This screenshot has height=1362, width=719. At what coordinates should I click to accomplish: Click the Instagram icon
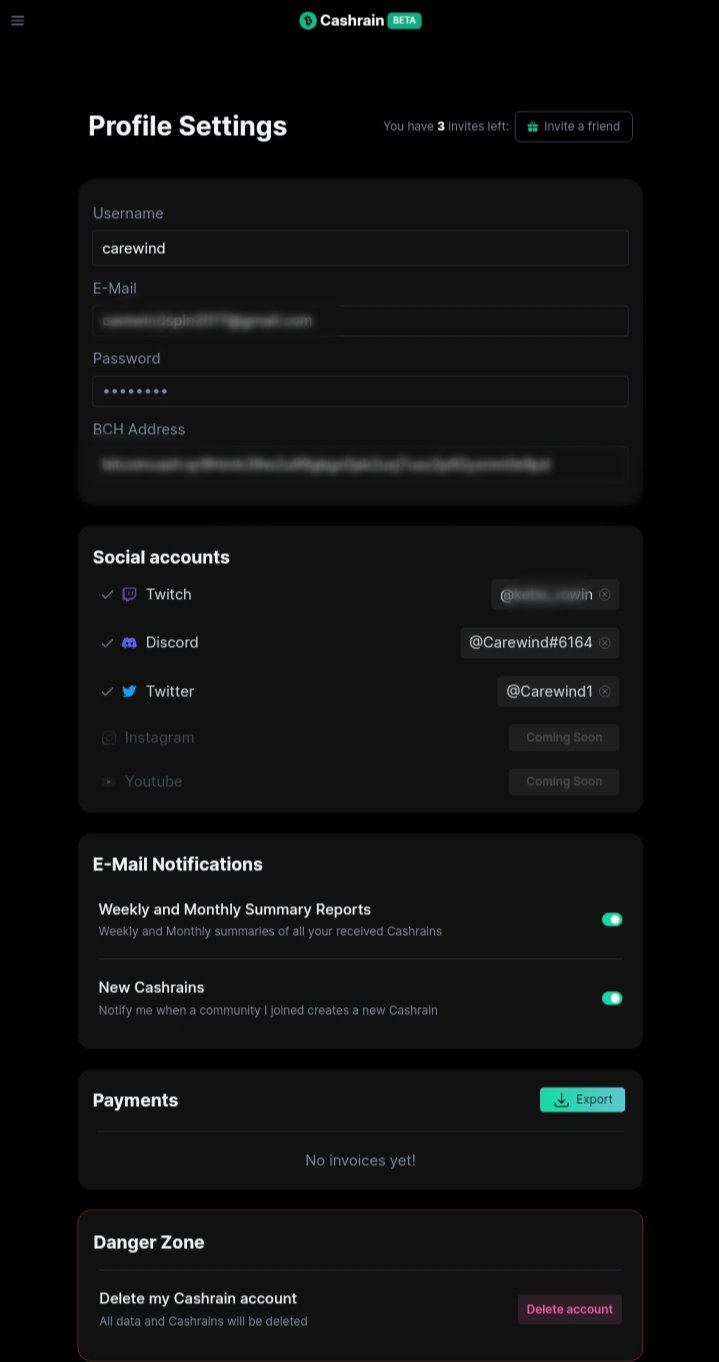pyautogui.click(x=109, y=738)
